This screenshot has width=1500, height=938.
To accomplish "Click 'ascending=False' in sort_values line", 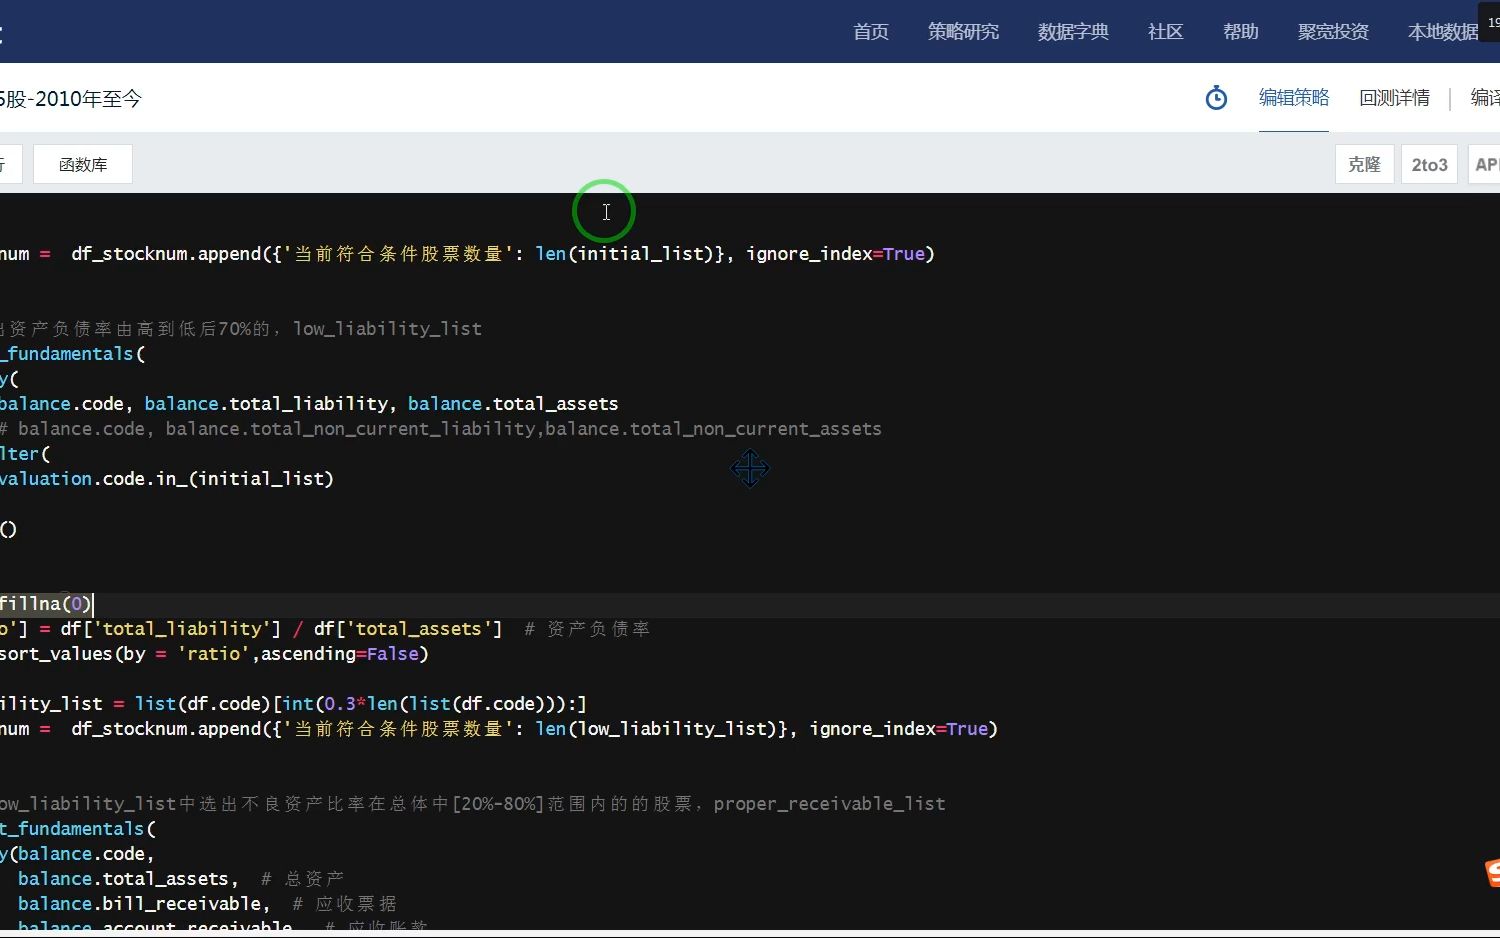I will 339,654.
